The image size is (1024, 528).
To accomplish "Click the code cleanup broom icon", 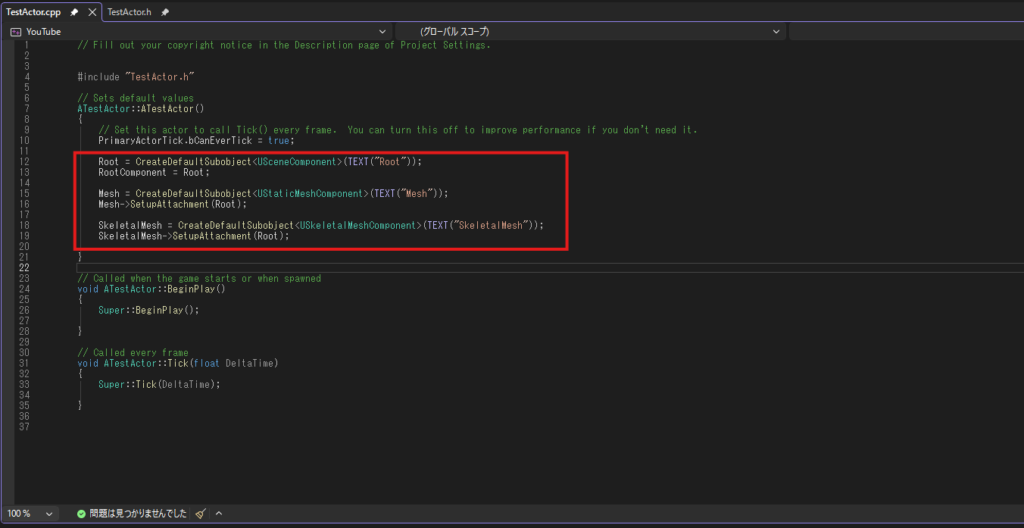I will coord(201,513).
